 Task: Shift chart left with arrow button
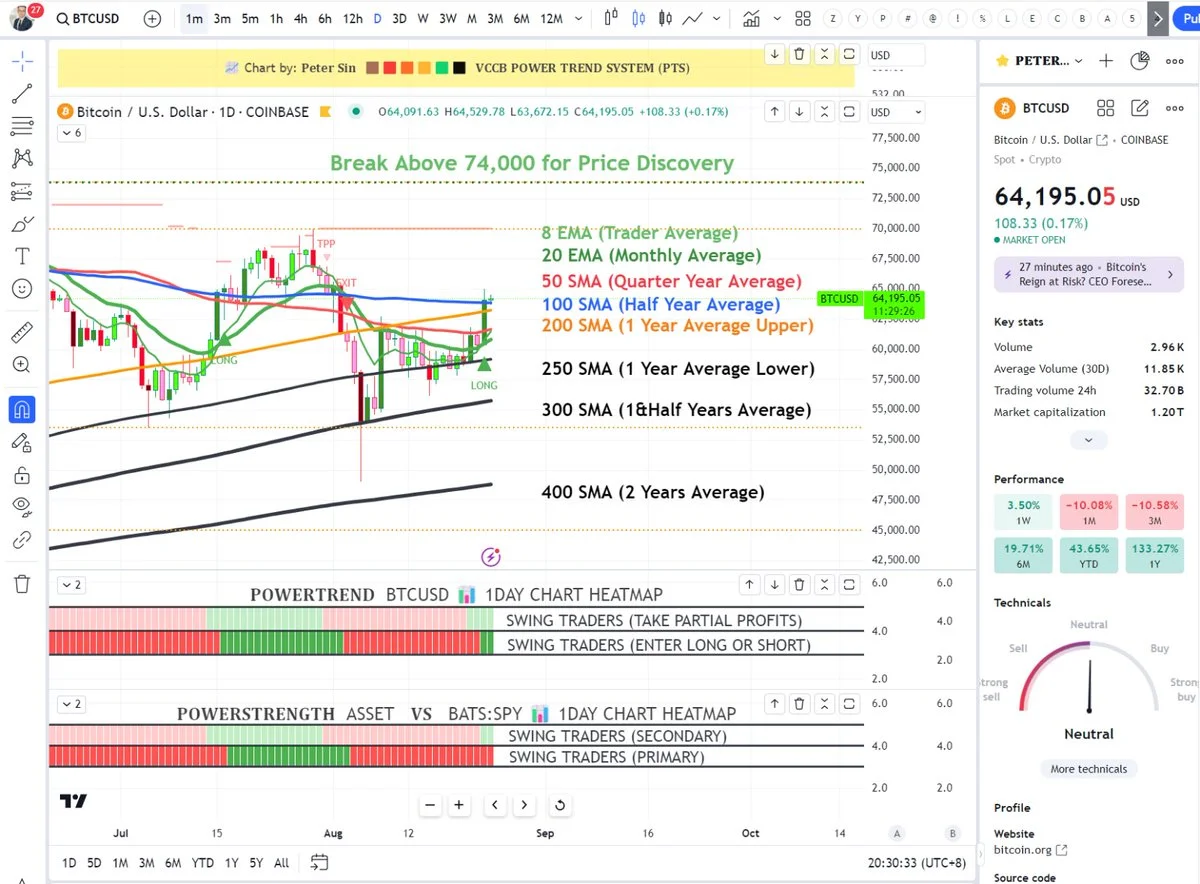[x=496, y=805]
